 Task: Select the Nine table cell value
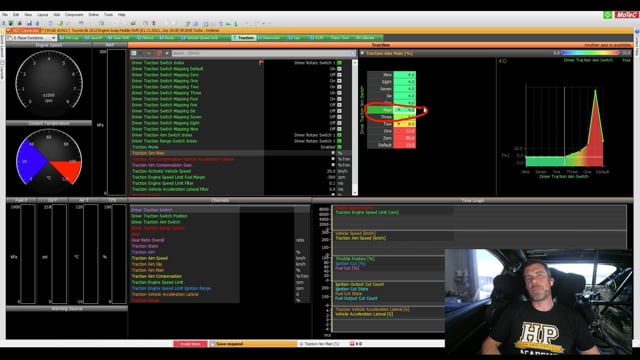click(x=404, y=75)
